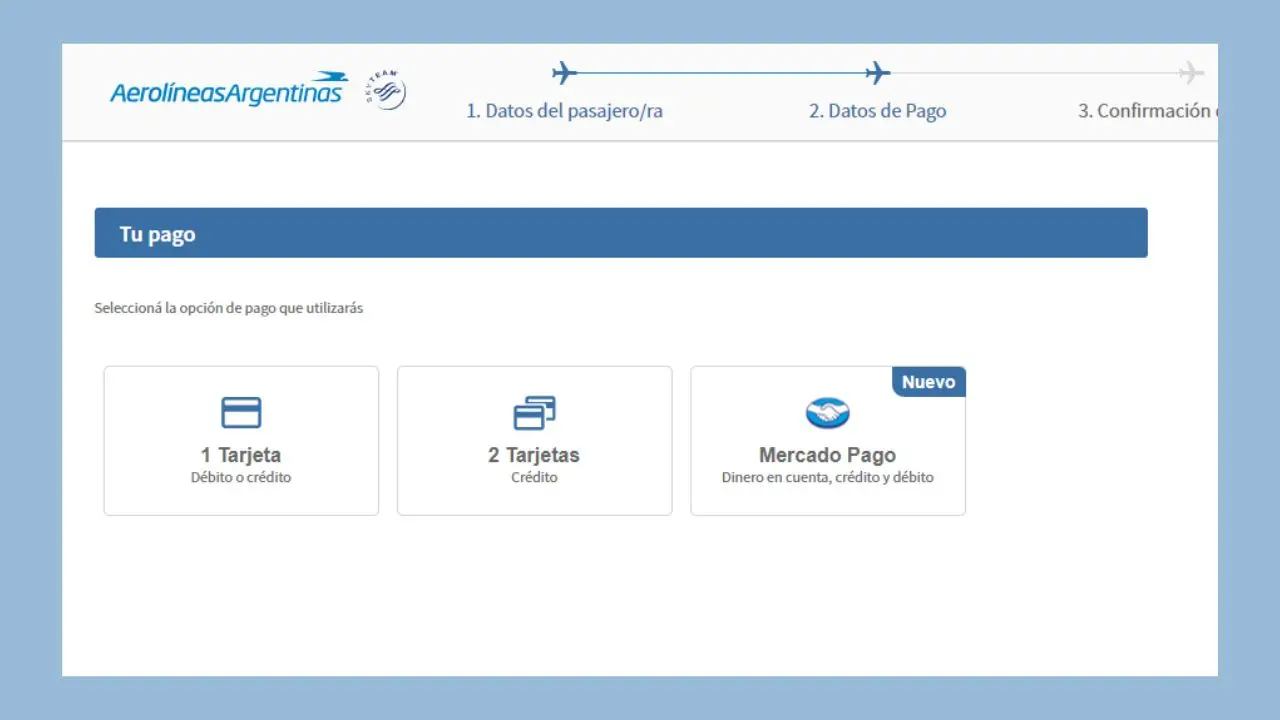Viewport: 1280px width, 720px height.
Task: Open step 3. Confirmación
Action: coord(1148,111)
